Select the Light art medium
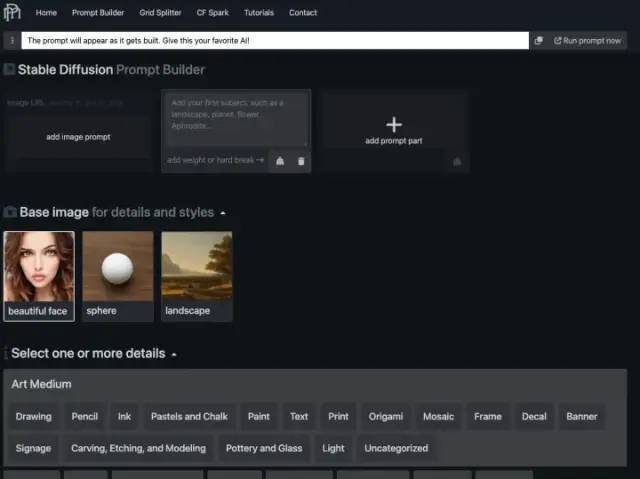 333,448
